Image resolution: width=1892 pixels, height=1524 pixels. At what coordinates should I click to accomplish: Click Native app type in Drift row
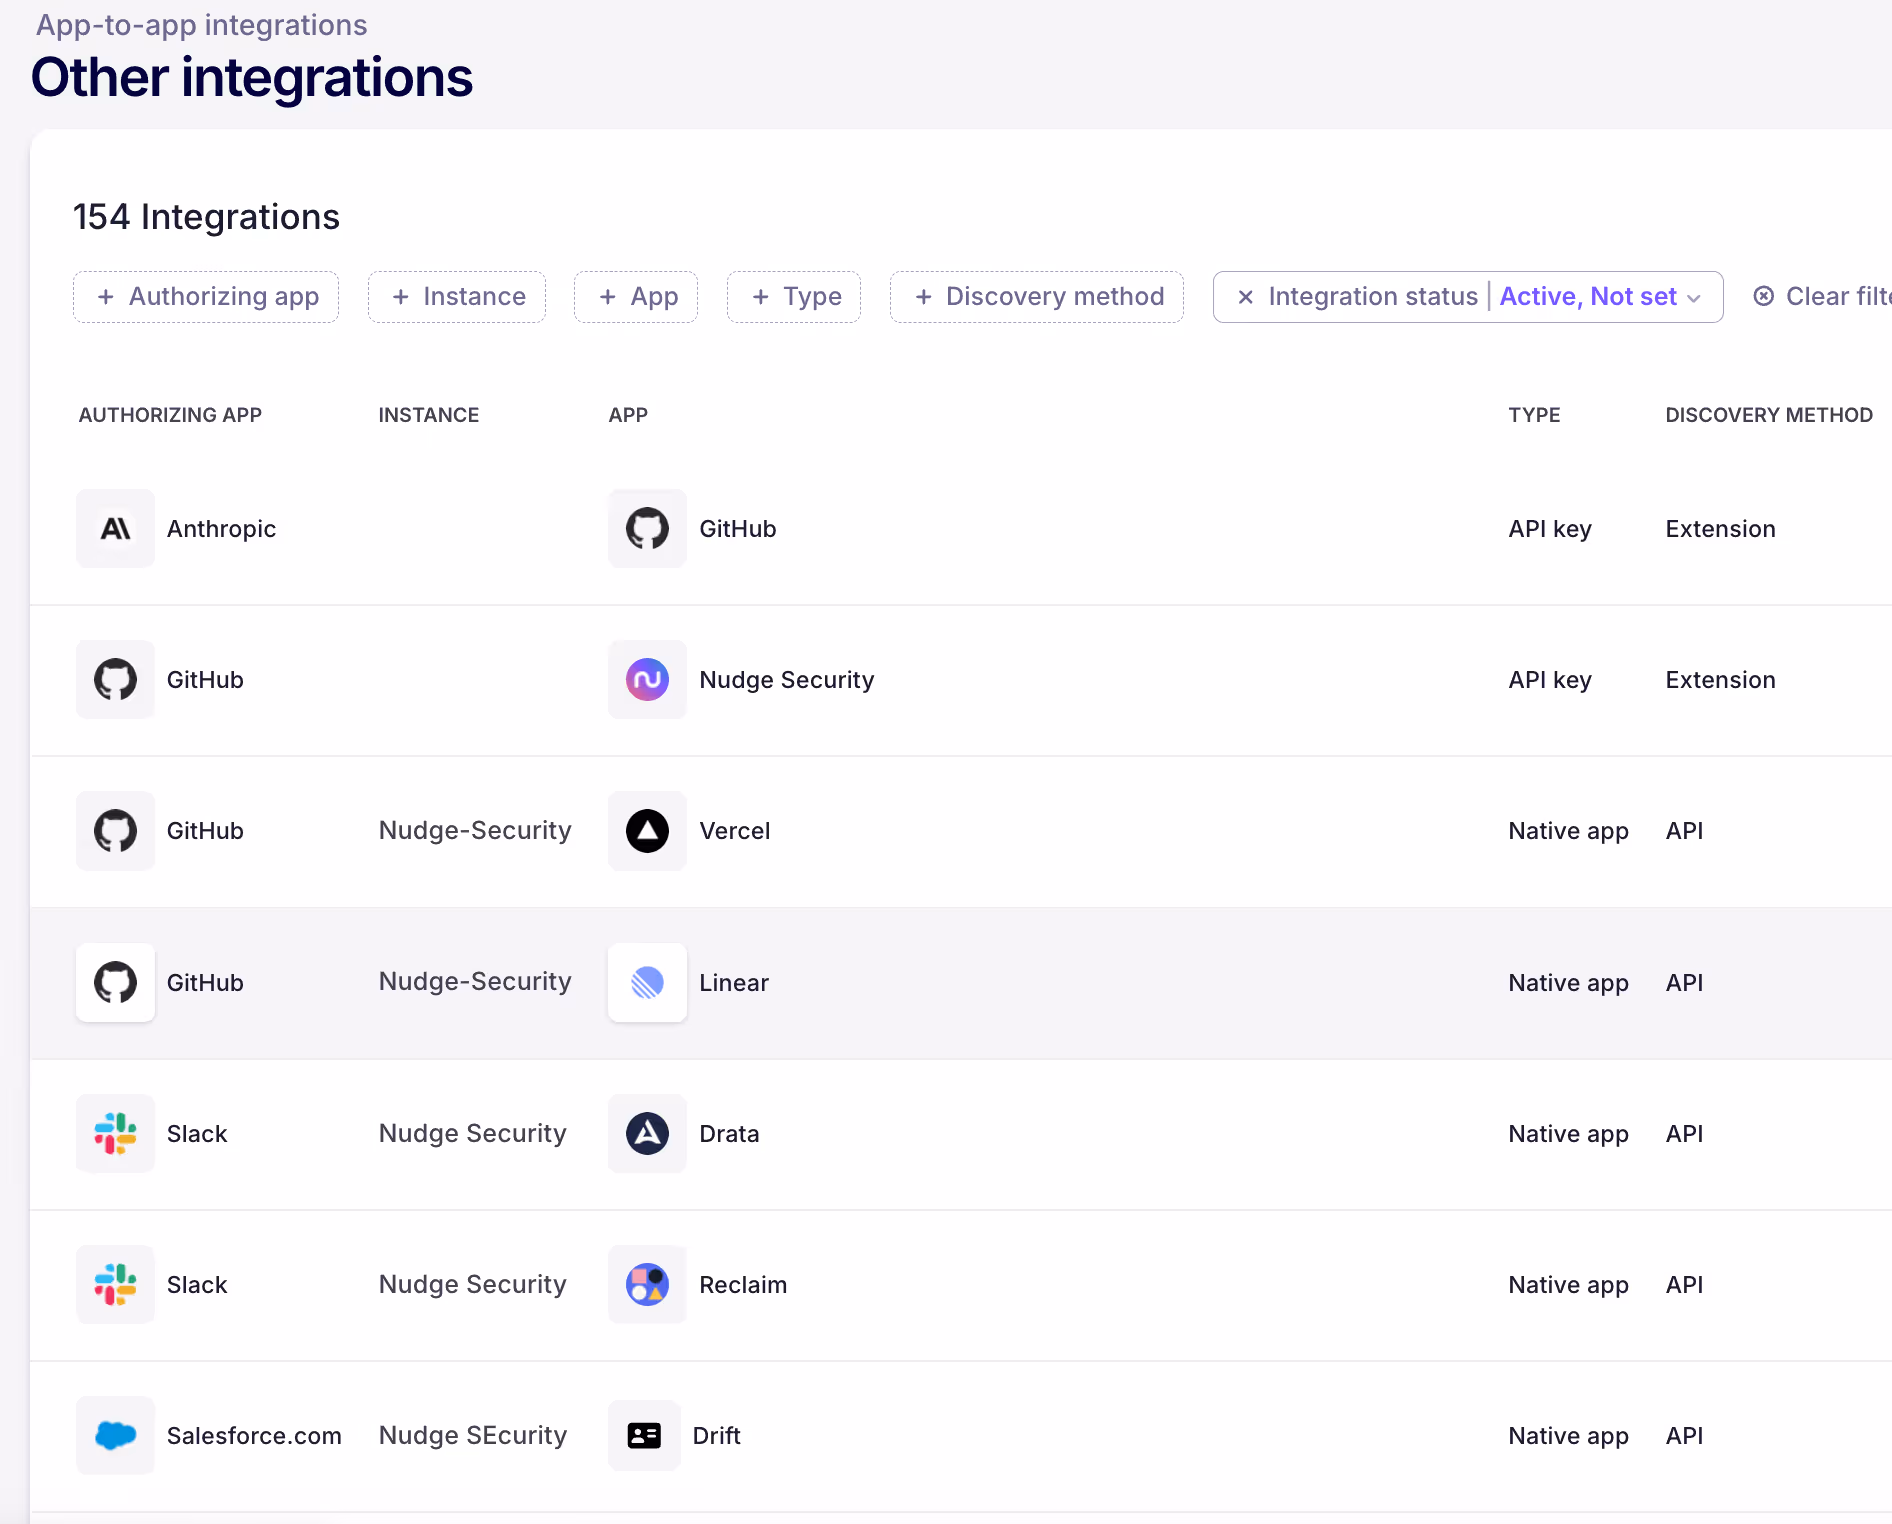(1569, 1436)
